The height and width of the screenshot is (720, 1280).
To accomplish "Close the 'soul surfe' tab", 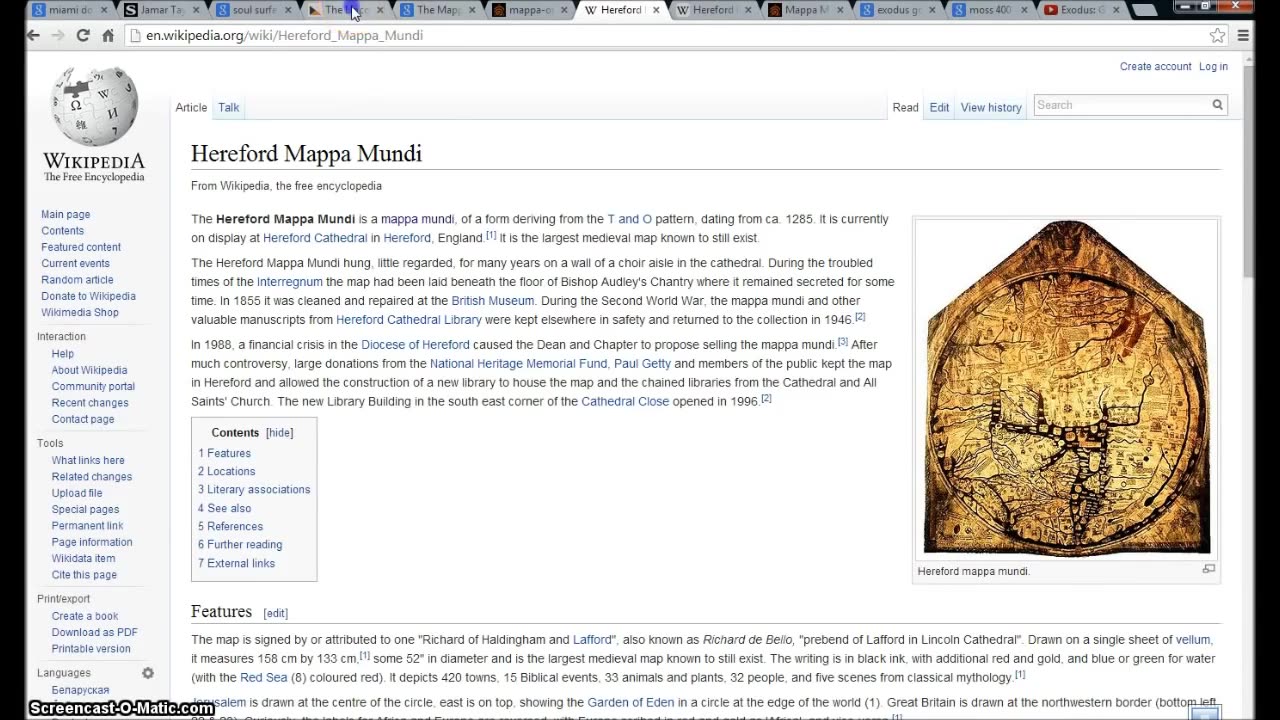I will (288, 10).
